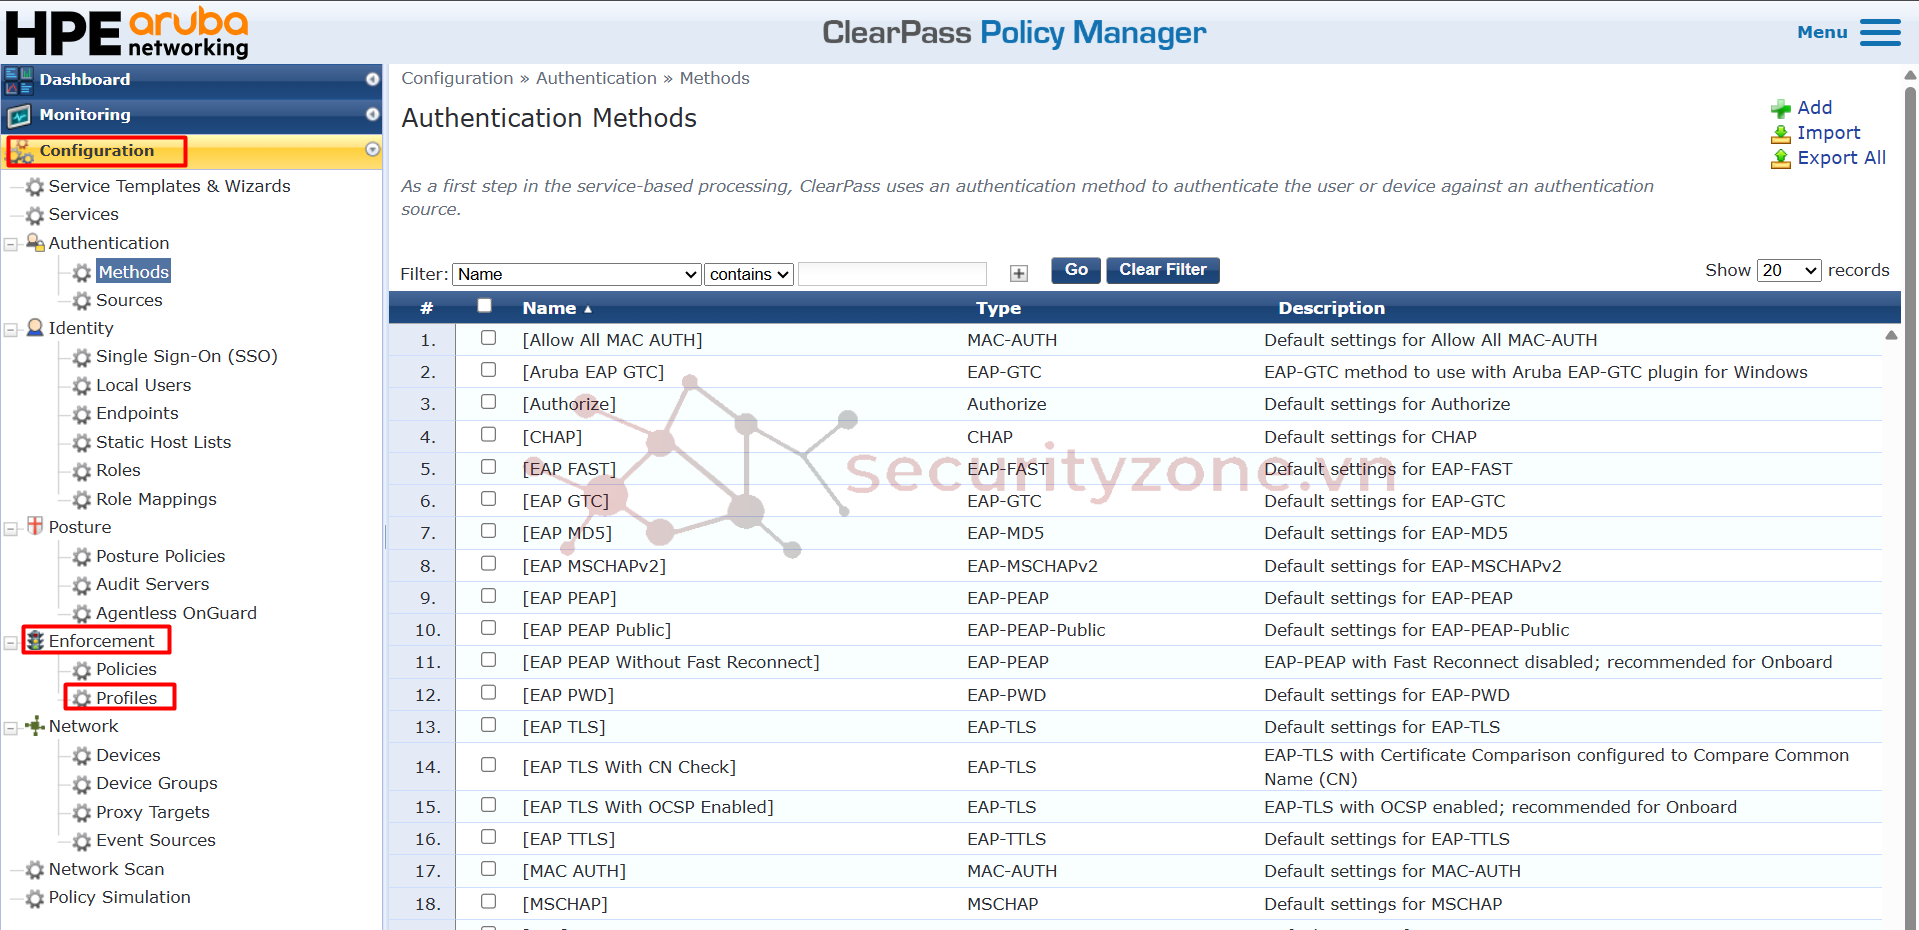This screenshot has height=930, width=1919.
Task: Click the table scrollbar up arrow
Action: [x=1891, y=336]
